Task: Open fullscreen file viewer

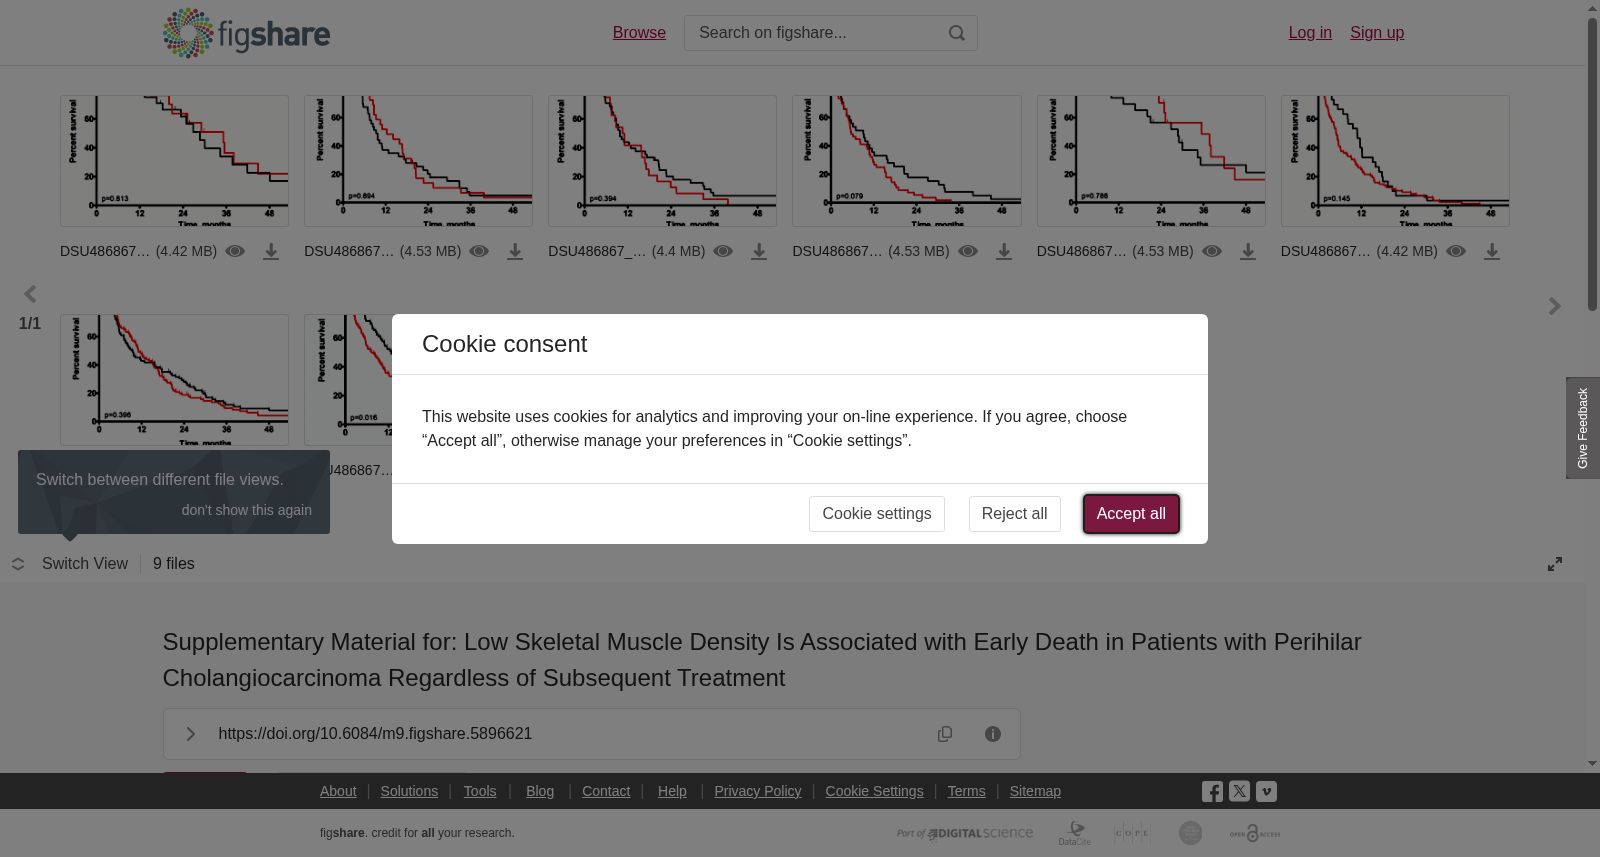Action: click(1555, 564)
